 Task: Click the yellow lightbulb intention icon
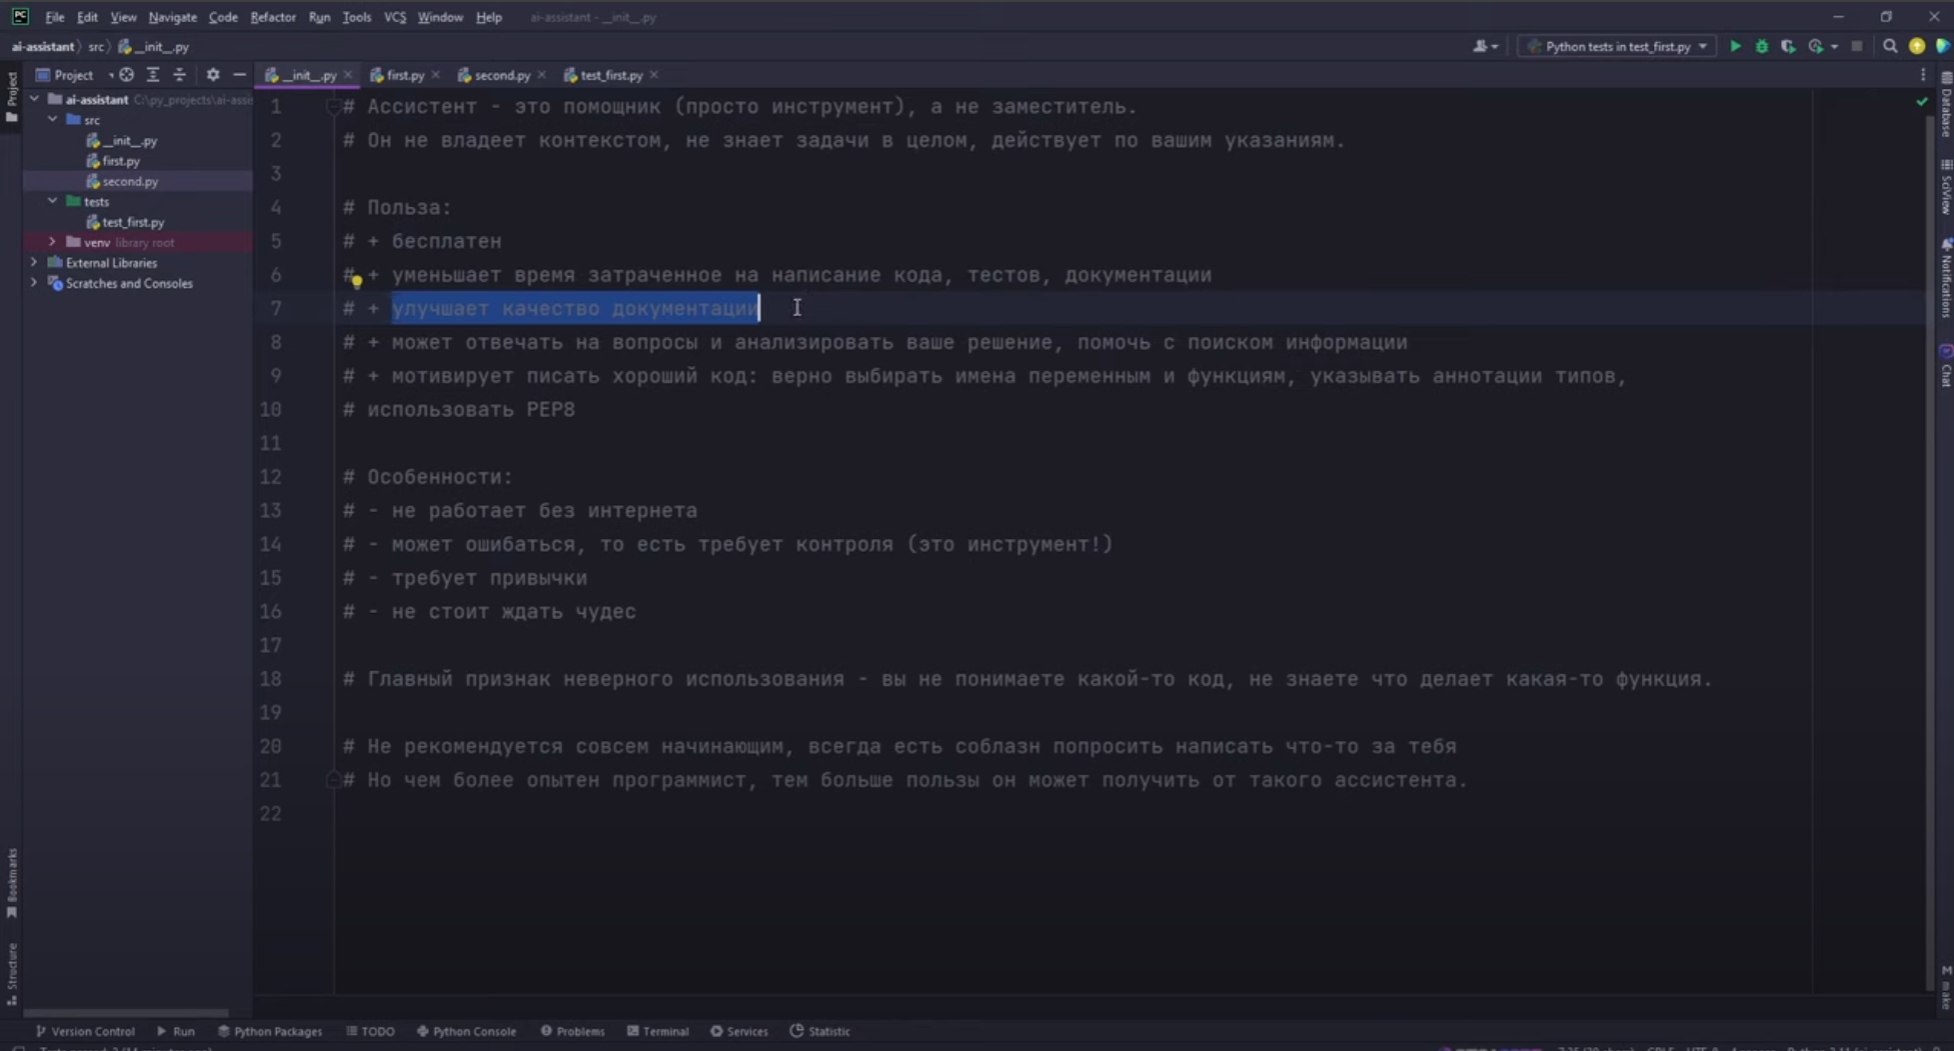point(356,281)
